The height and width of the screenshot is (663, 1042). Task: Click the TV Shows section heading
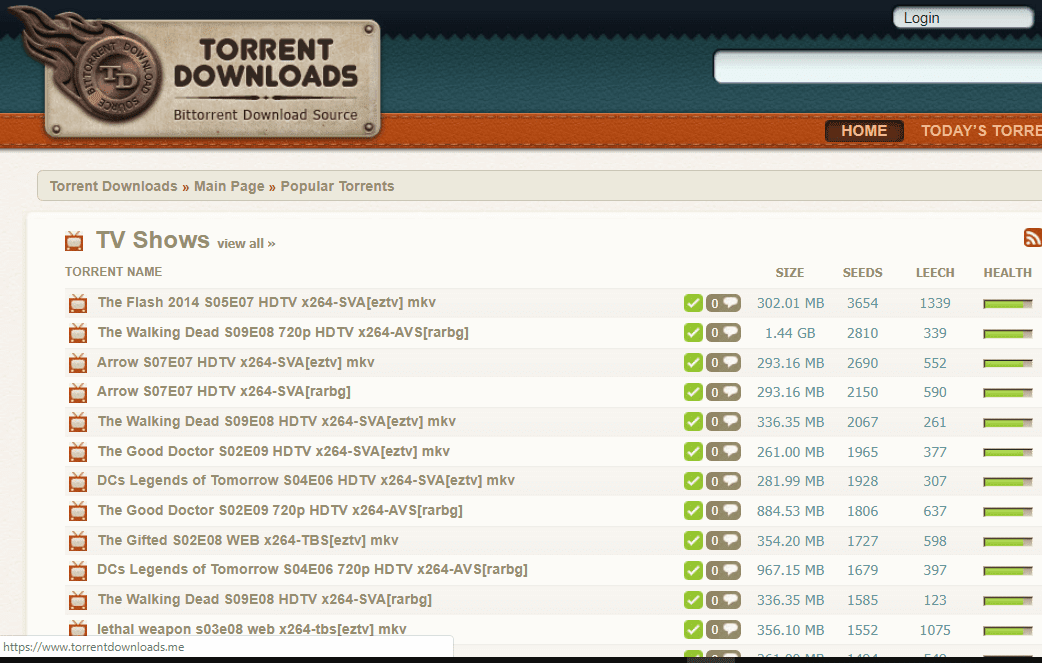pos(153,240)
